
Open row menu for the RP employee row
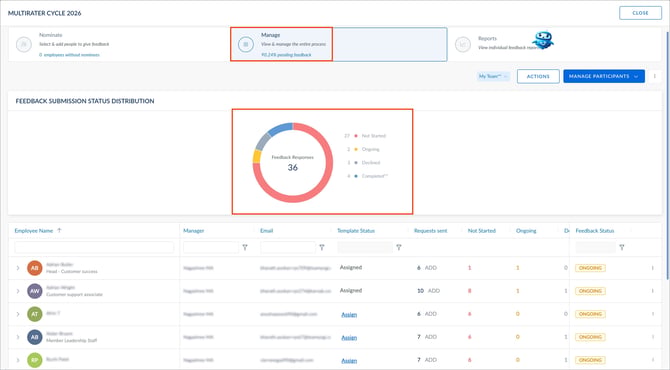click(652, 360)
